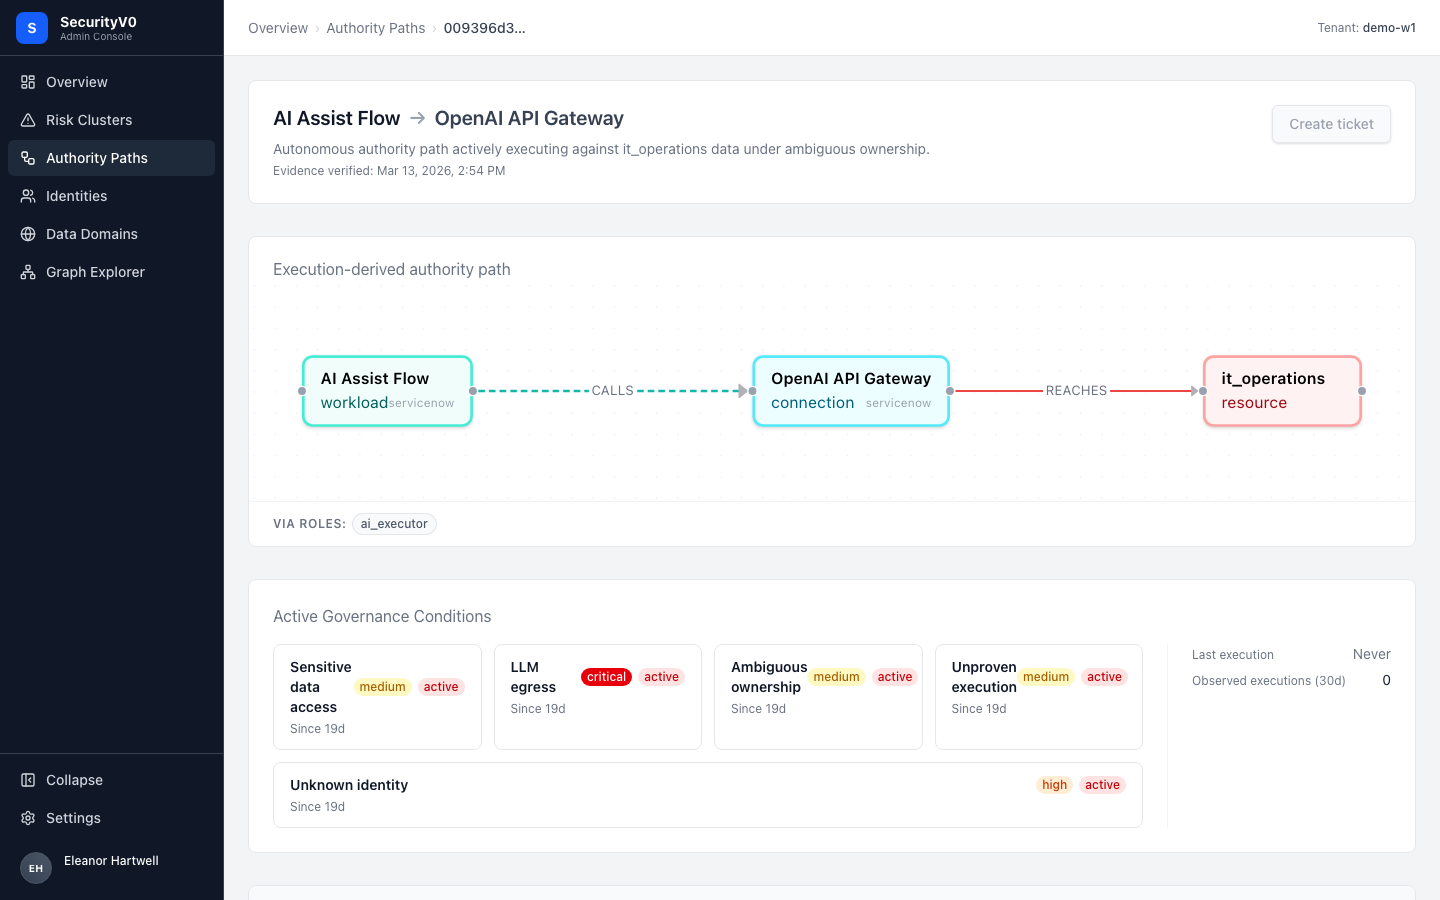Select the AI Assist Flow workload node
This screenshot has width=1440, height=900.
pyautogui.click(x=387, y=391)
